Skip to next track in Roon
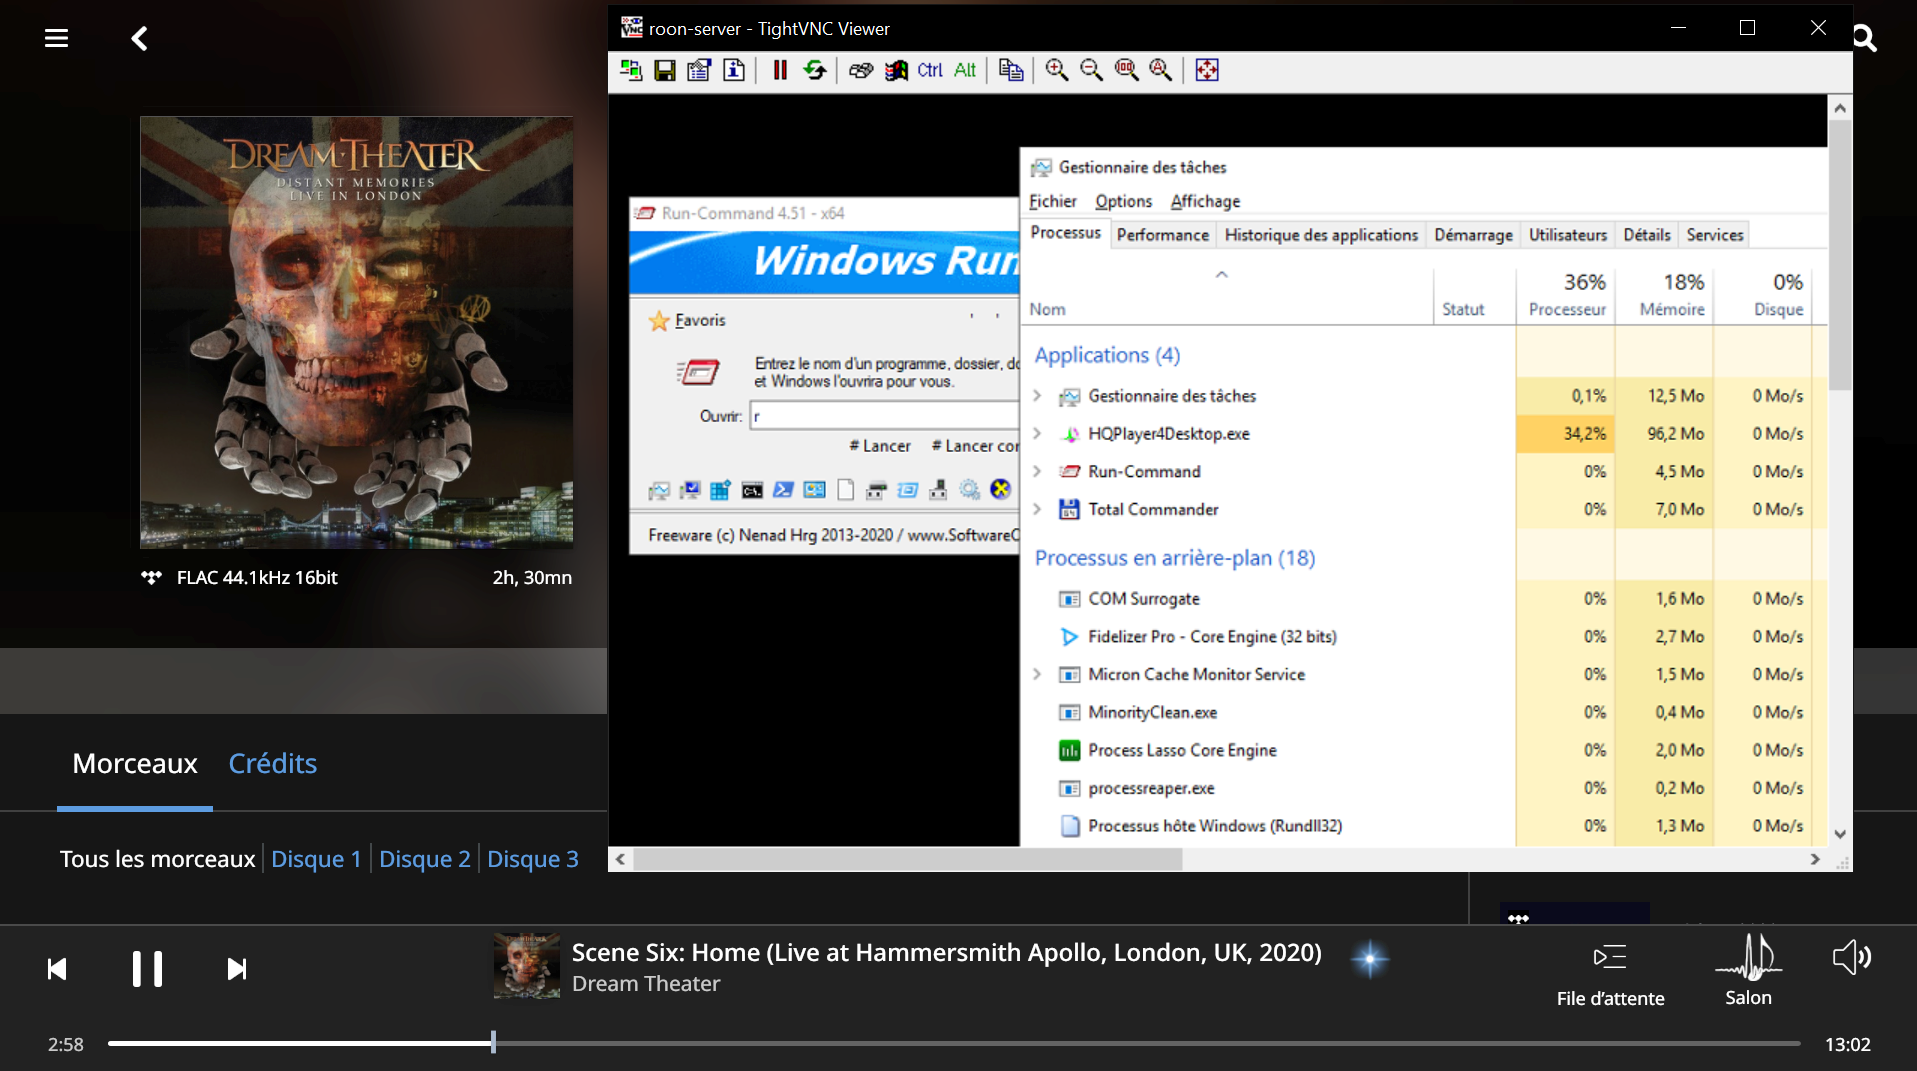The height and width of the screenshot is (1071, 1917). pos(236,969)
